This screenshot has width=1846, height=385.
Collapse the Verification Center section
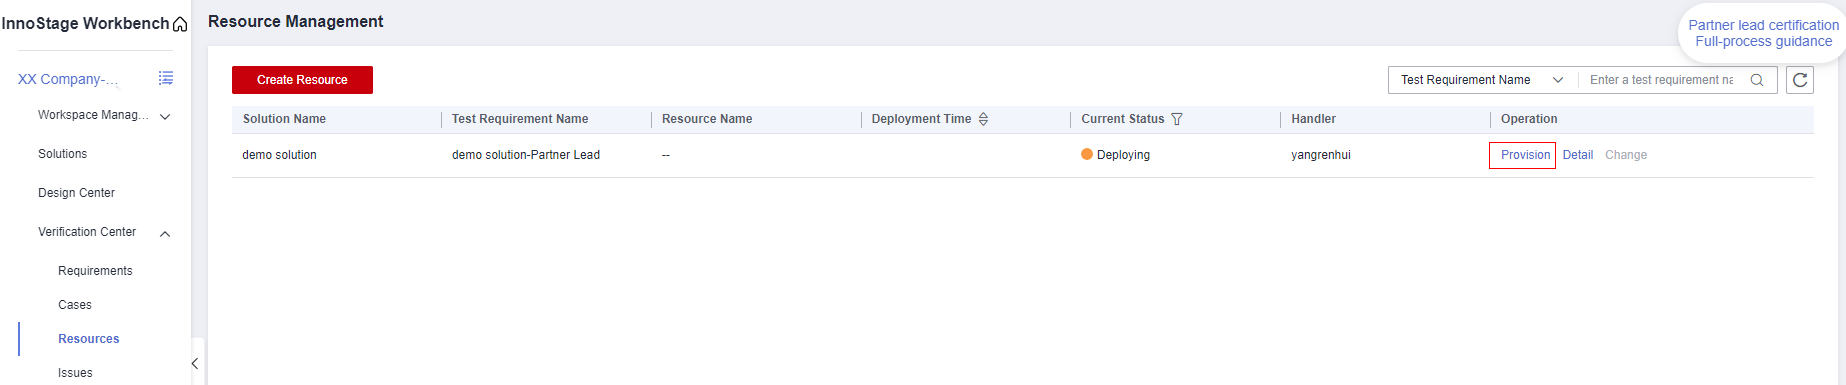[x=165, y=234]
